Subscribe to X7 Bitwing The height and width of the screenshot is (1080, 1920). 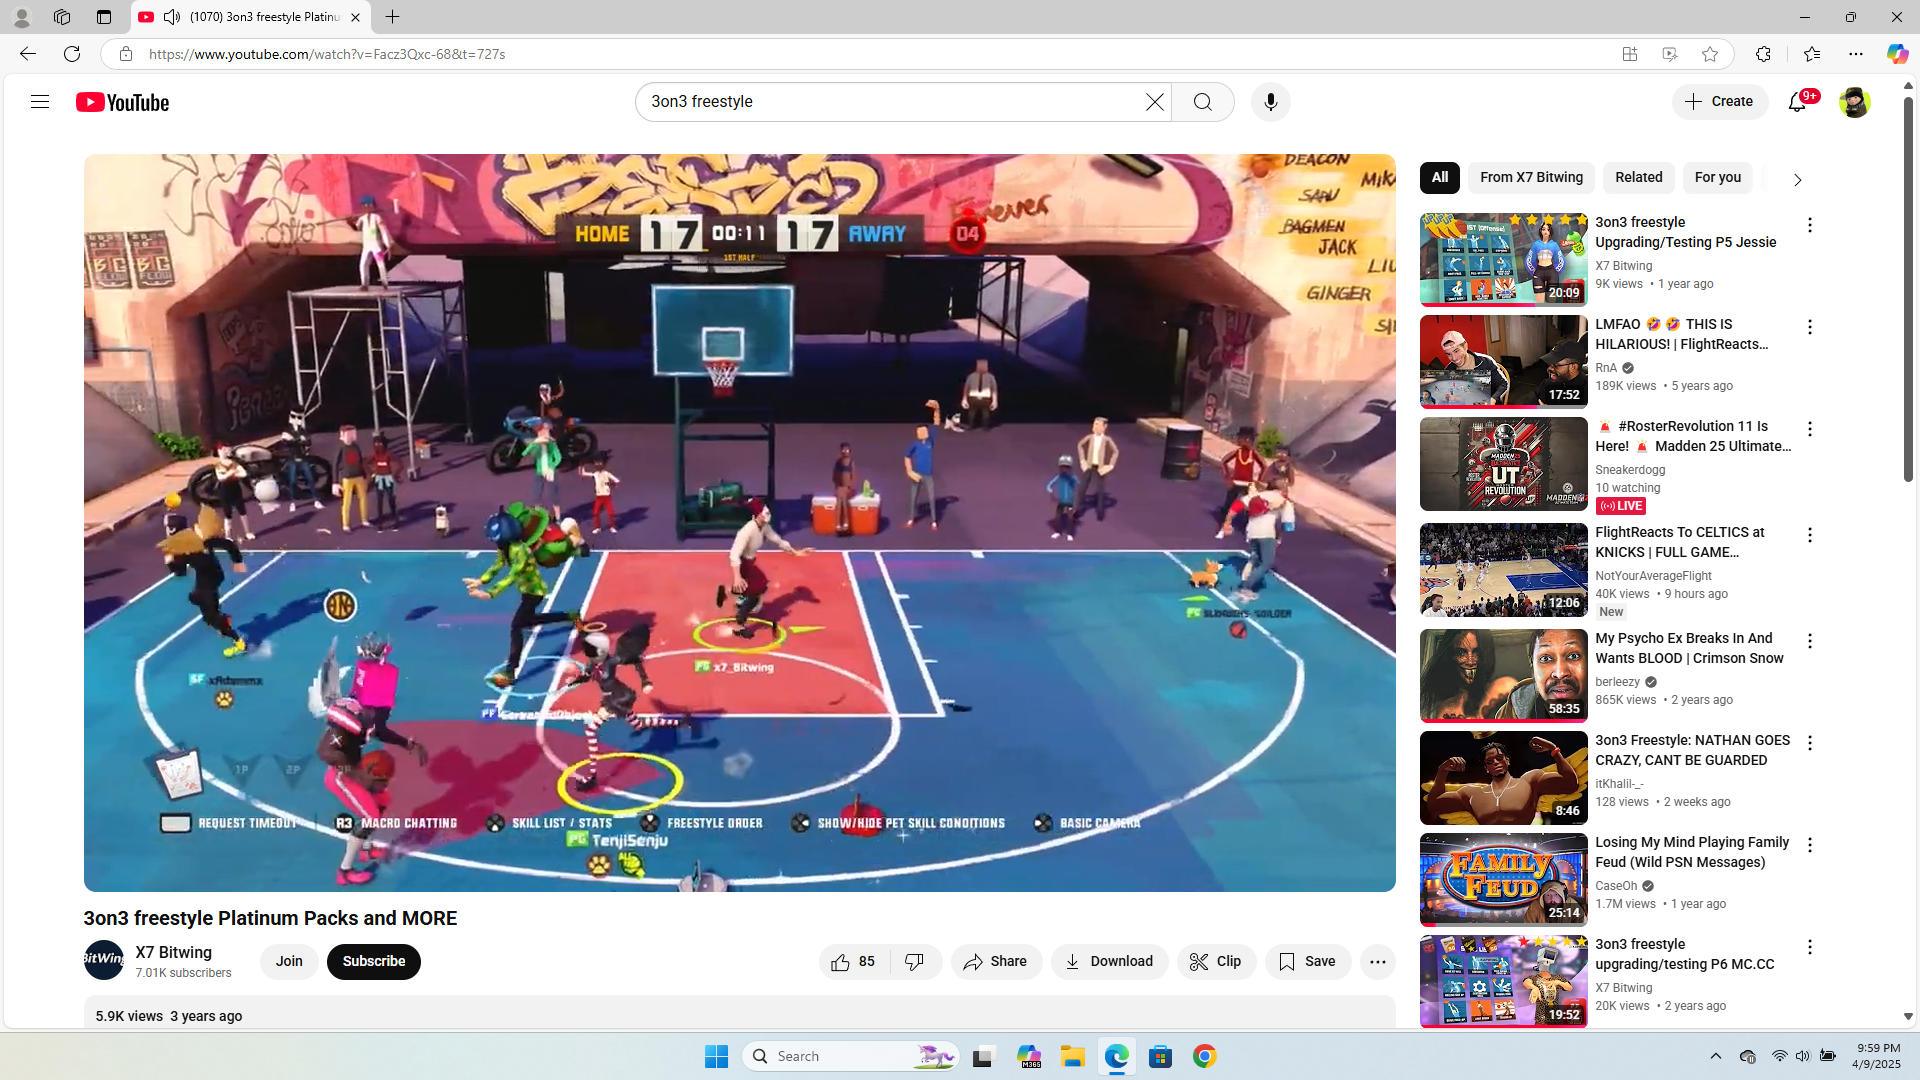tap(374, 962)
